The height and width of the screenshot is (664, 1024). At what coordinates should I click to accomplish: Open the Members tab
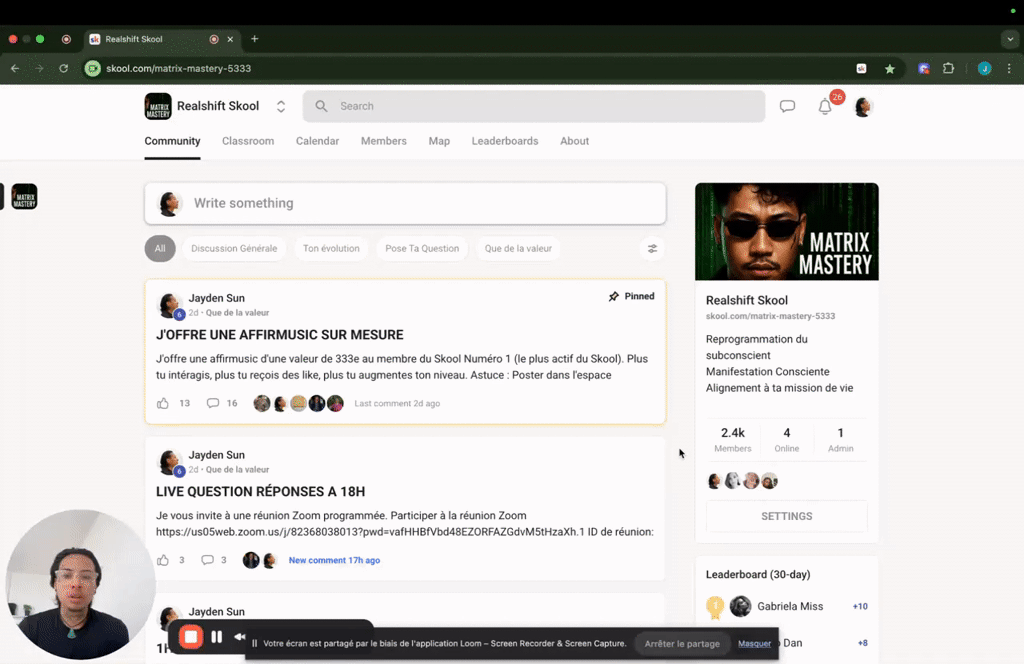tap(384, 141)
